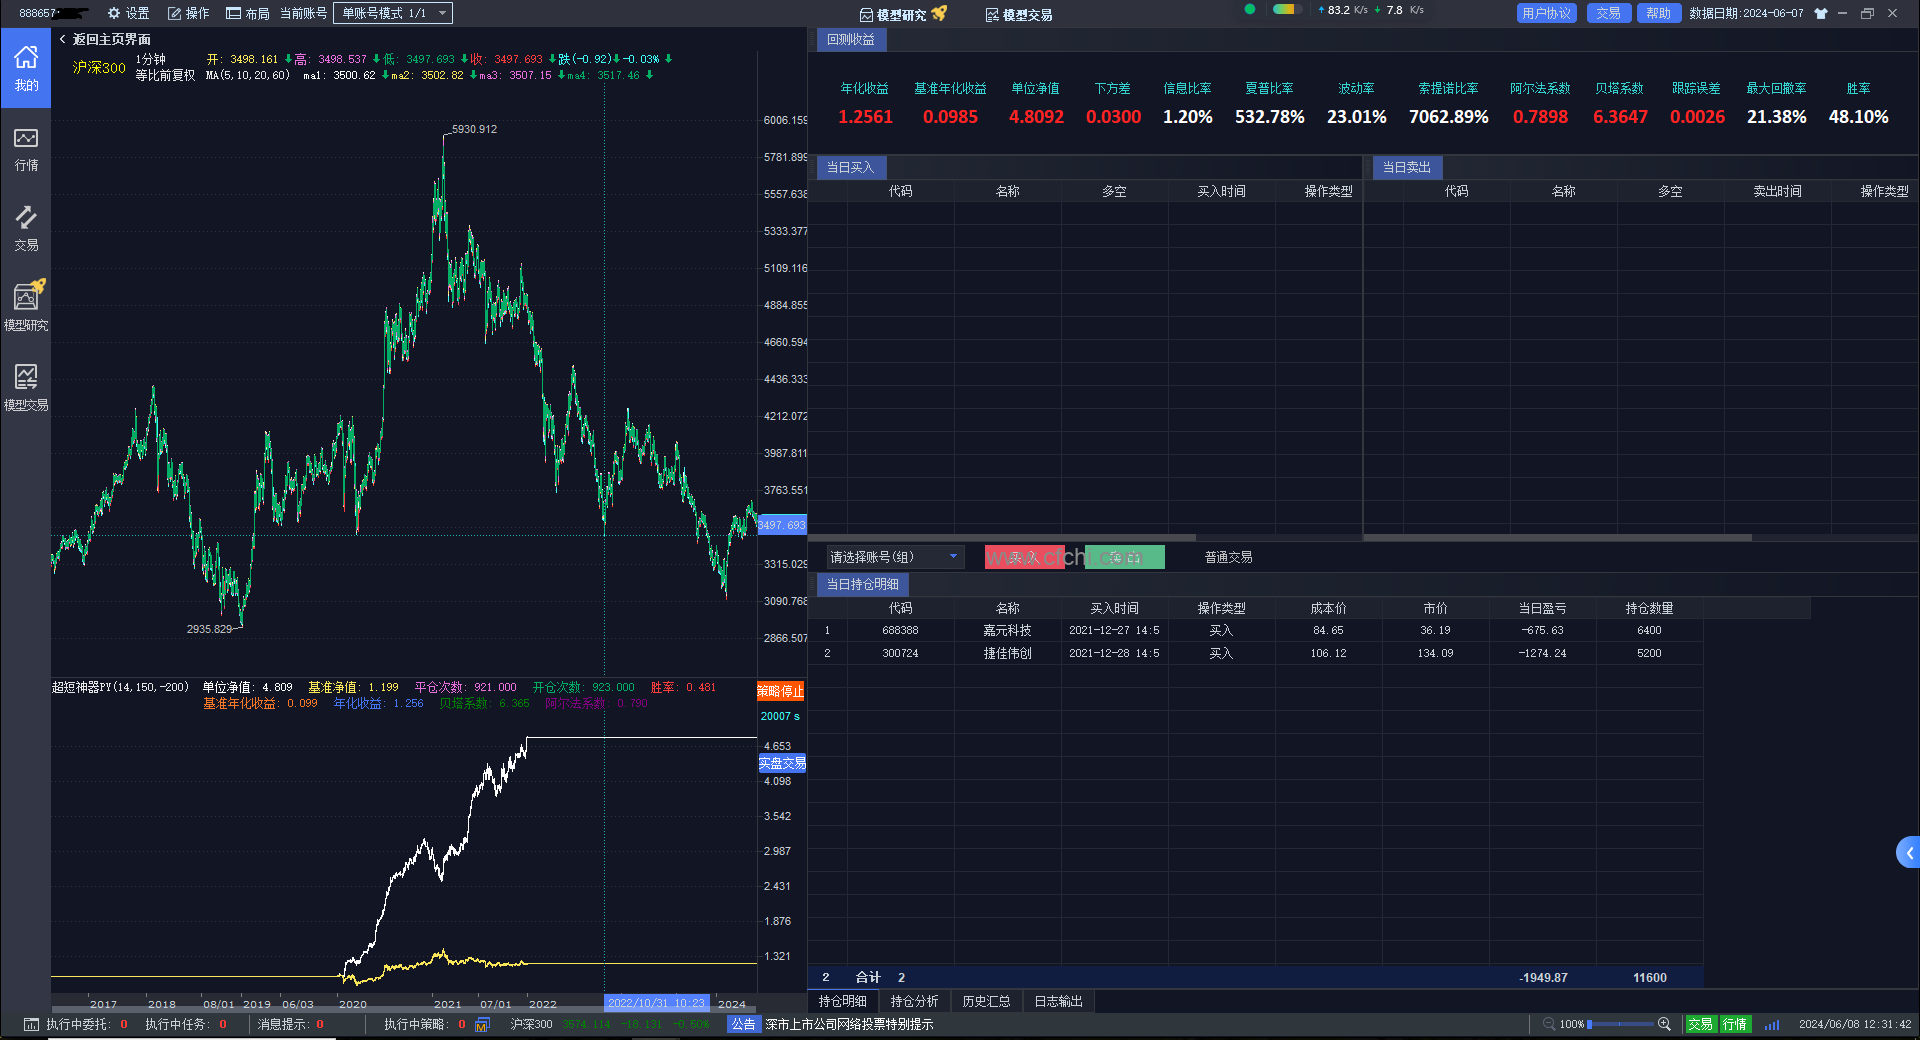This screenshot has height=1040, width=1920.
Task: Click the zoom-out magnifier in status bar
Action: [1549, 1024]
